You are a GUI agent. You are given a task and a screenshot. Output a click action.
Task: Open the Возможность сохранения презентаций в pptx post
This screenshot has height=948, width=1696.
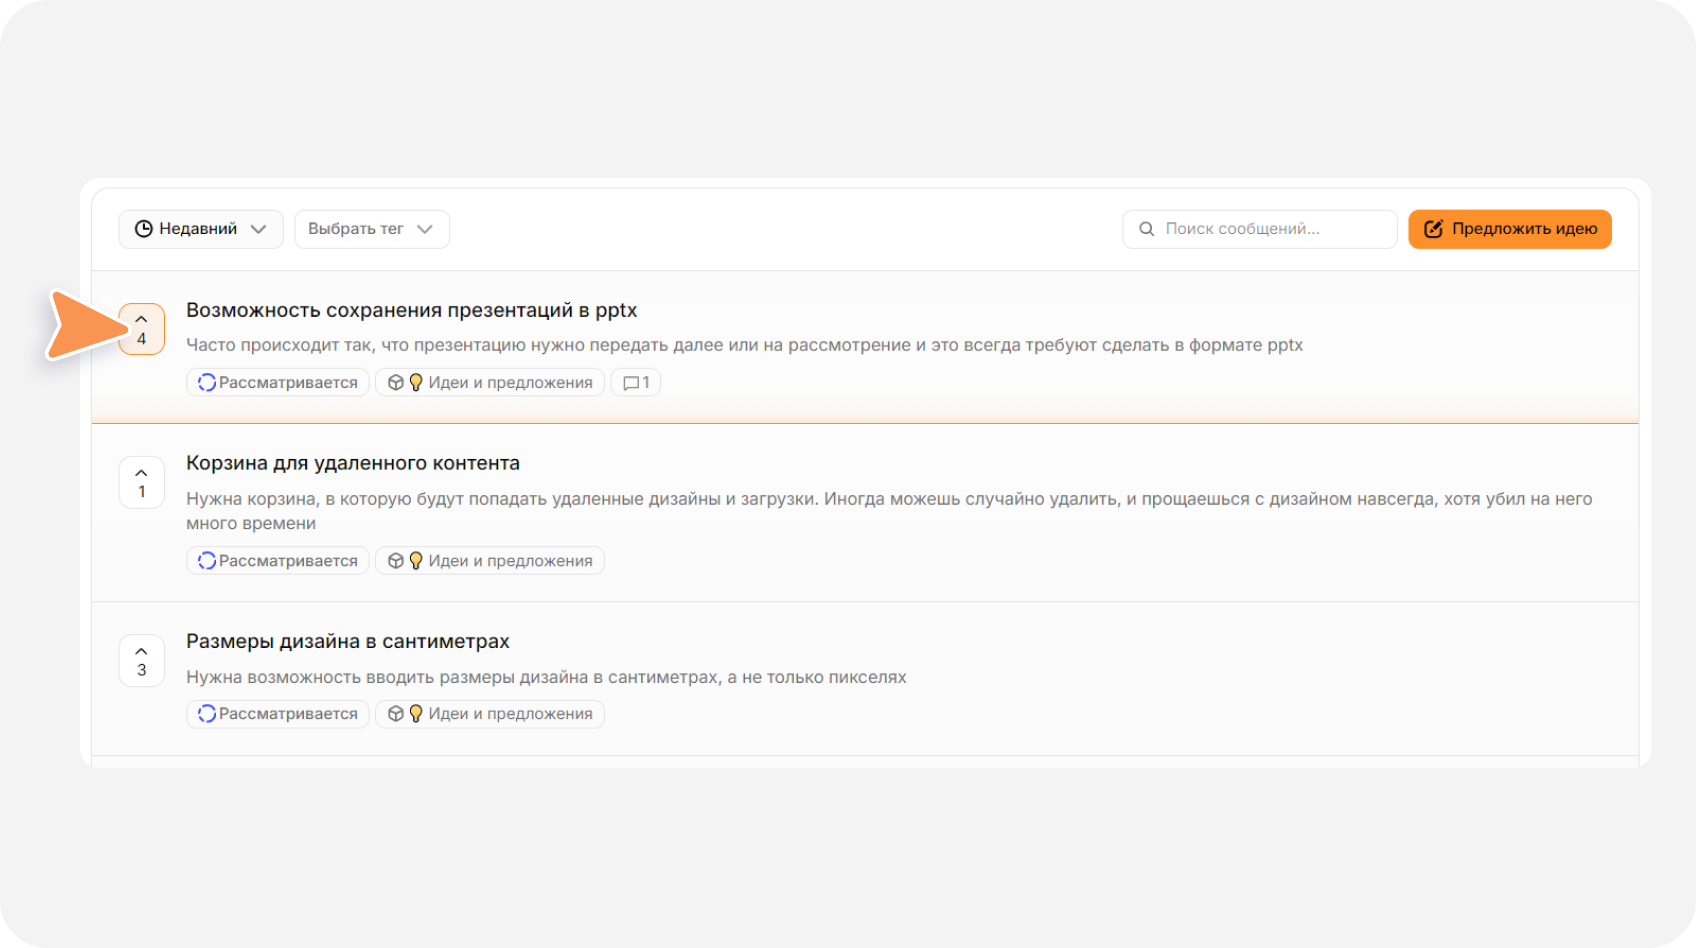(x=412, y=310)
